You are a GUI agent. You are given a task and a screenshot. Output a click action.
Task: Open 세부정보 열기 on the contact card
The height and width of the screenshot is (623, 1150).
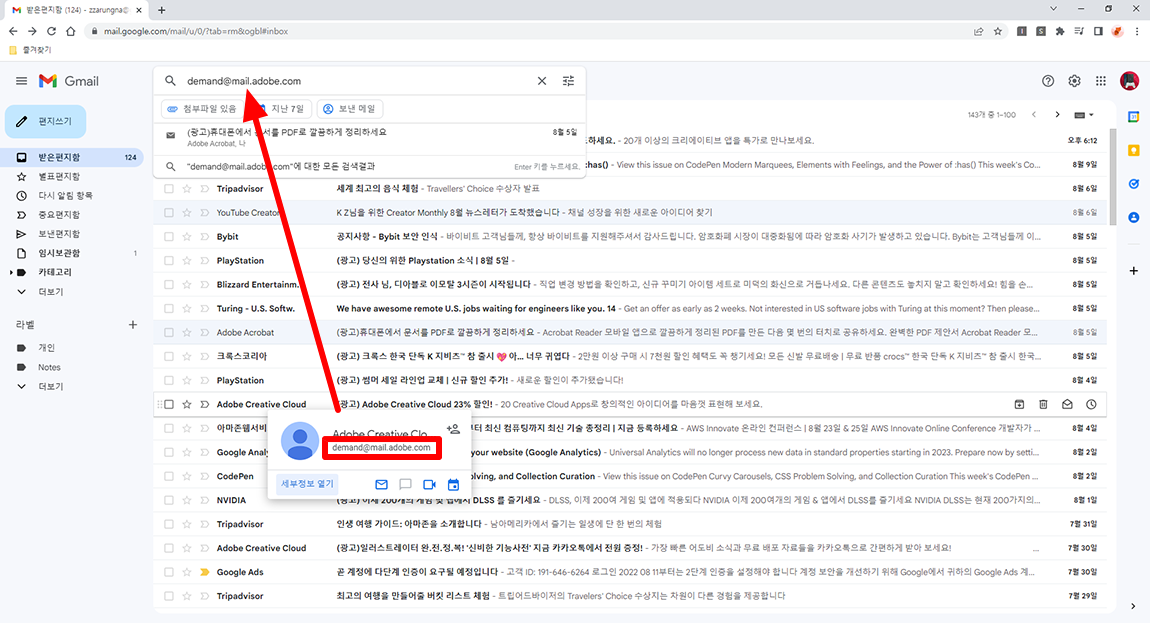tap(307, 484)
